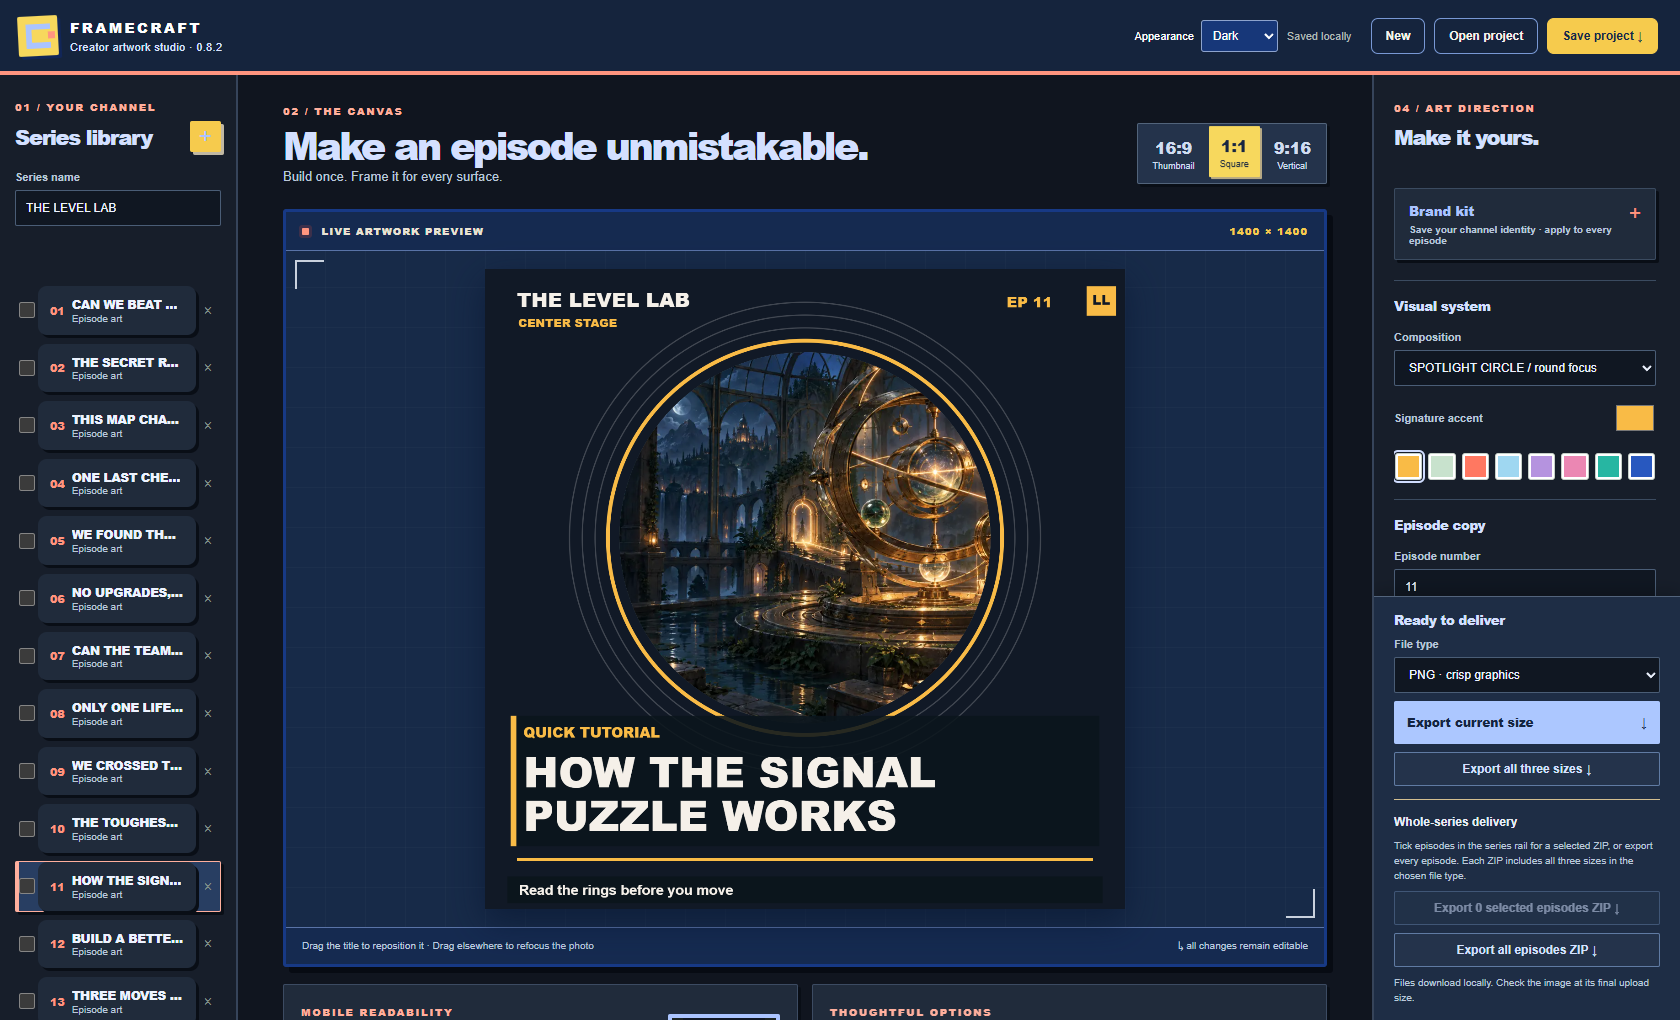Viewport: 1680px width, 1020px height.
Task: Open the Brand kit panel
Action: pyautogui.click(x=1525, y=224)
